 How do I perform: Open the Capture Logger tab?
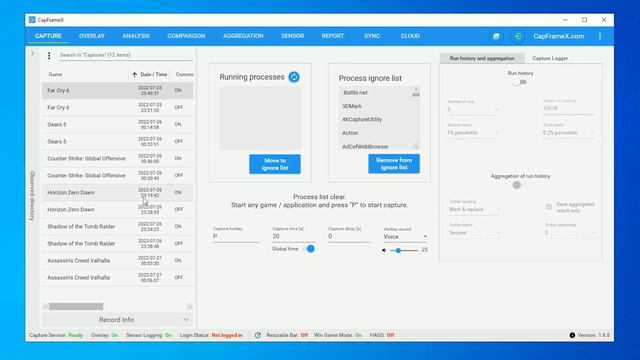[550, 58]
